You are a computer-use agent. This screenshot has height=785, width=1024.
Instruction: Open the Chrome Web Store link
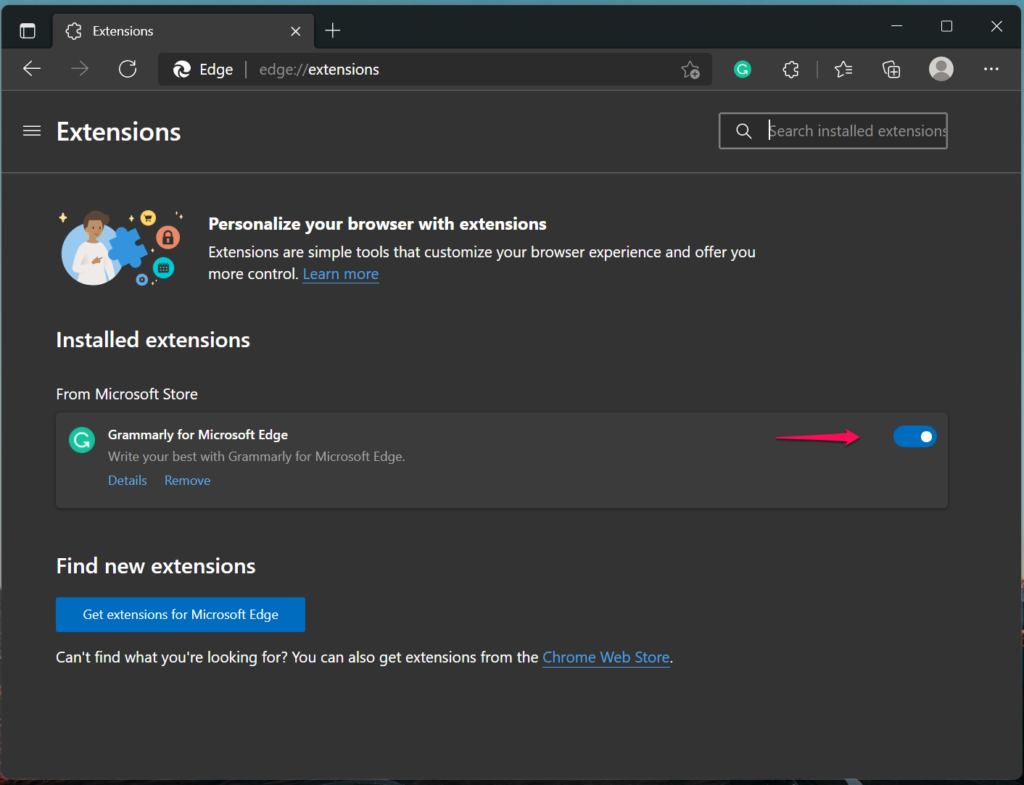click(605, 657)
